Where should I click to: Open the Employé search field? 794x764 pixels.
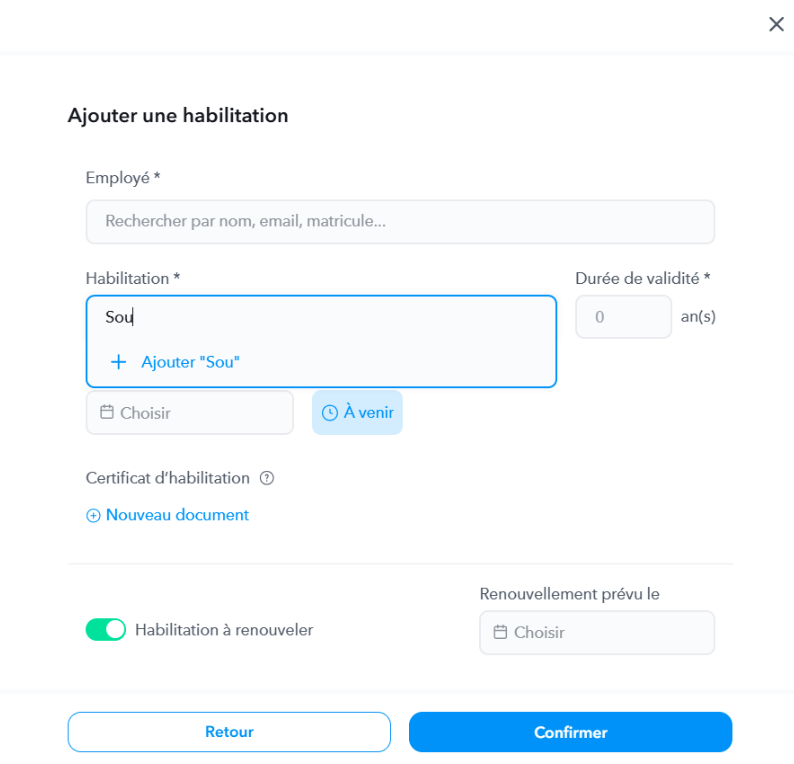pyautogui.click(x=400, y=221)
